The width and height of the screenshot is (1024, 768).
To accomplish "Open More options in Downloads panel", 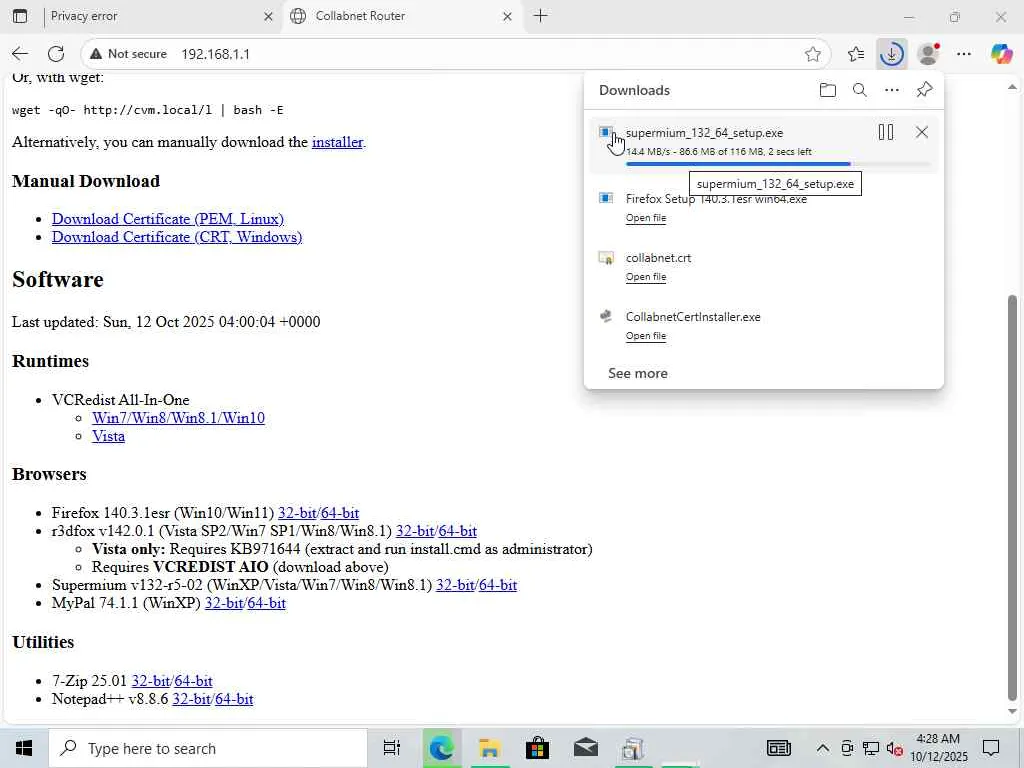I will click(x=891, y=90).
